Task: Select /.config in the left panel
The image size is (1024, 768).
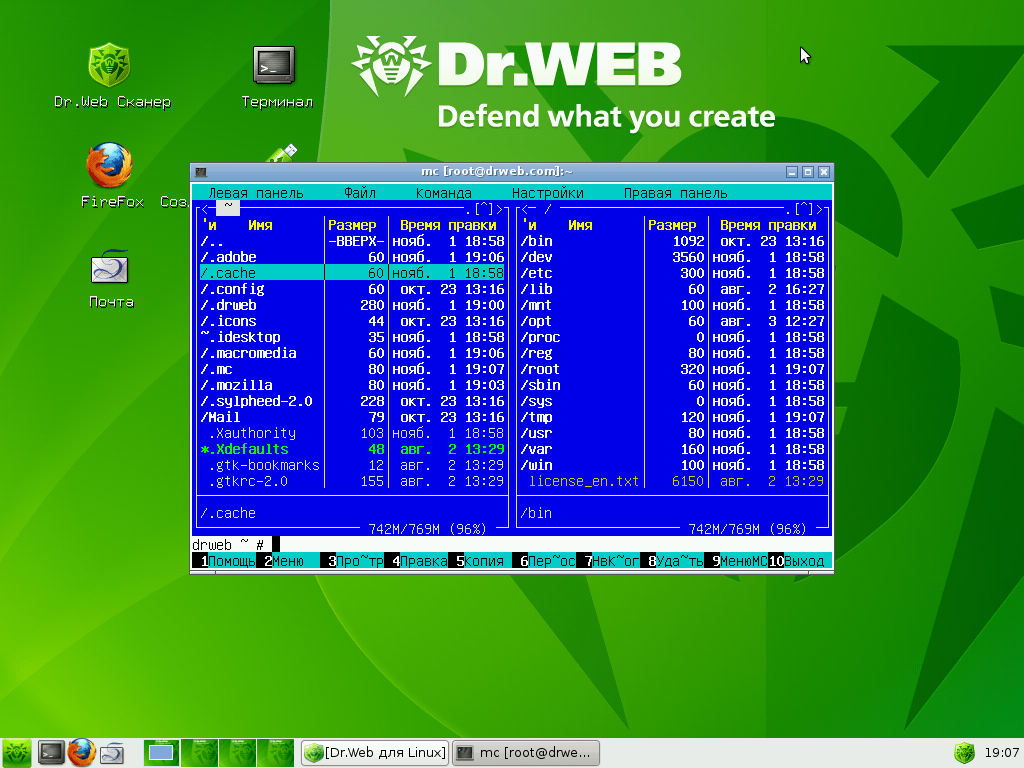Action: (x=352, y=289)
